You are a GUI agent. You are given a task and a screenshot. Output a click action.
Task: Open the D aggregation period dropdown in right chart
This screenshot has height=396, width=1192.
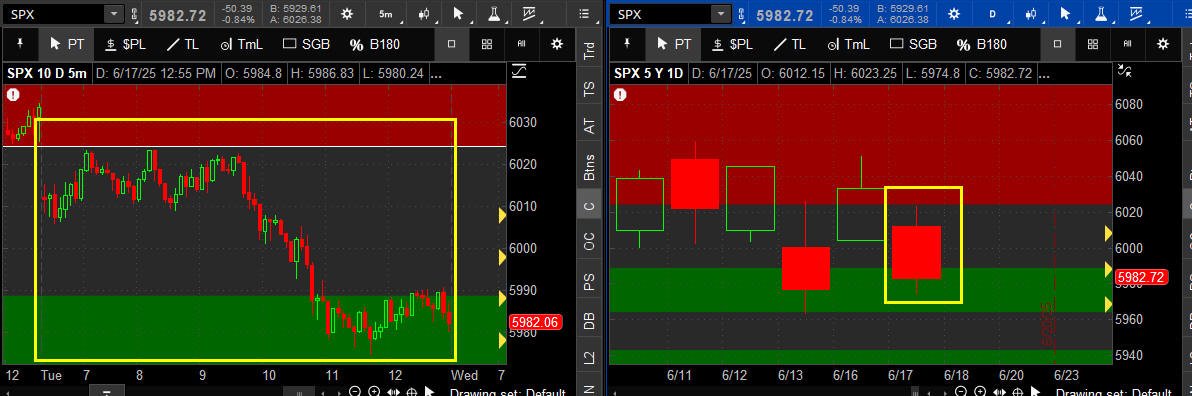tap(992, 14)
